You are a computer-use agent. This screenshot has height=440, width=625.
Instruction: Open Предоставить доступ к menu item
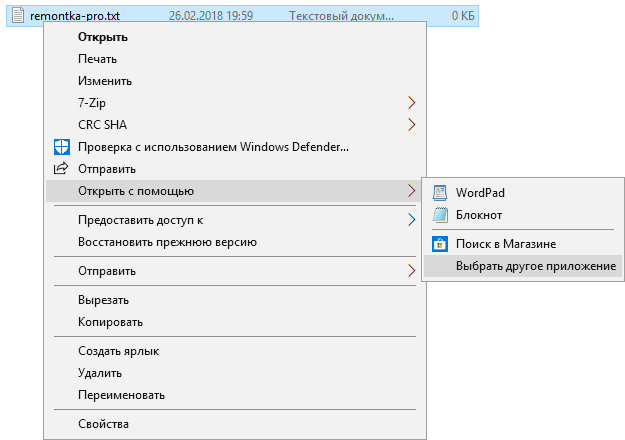[x=235, y=220]
